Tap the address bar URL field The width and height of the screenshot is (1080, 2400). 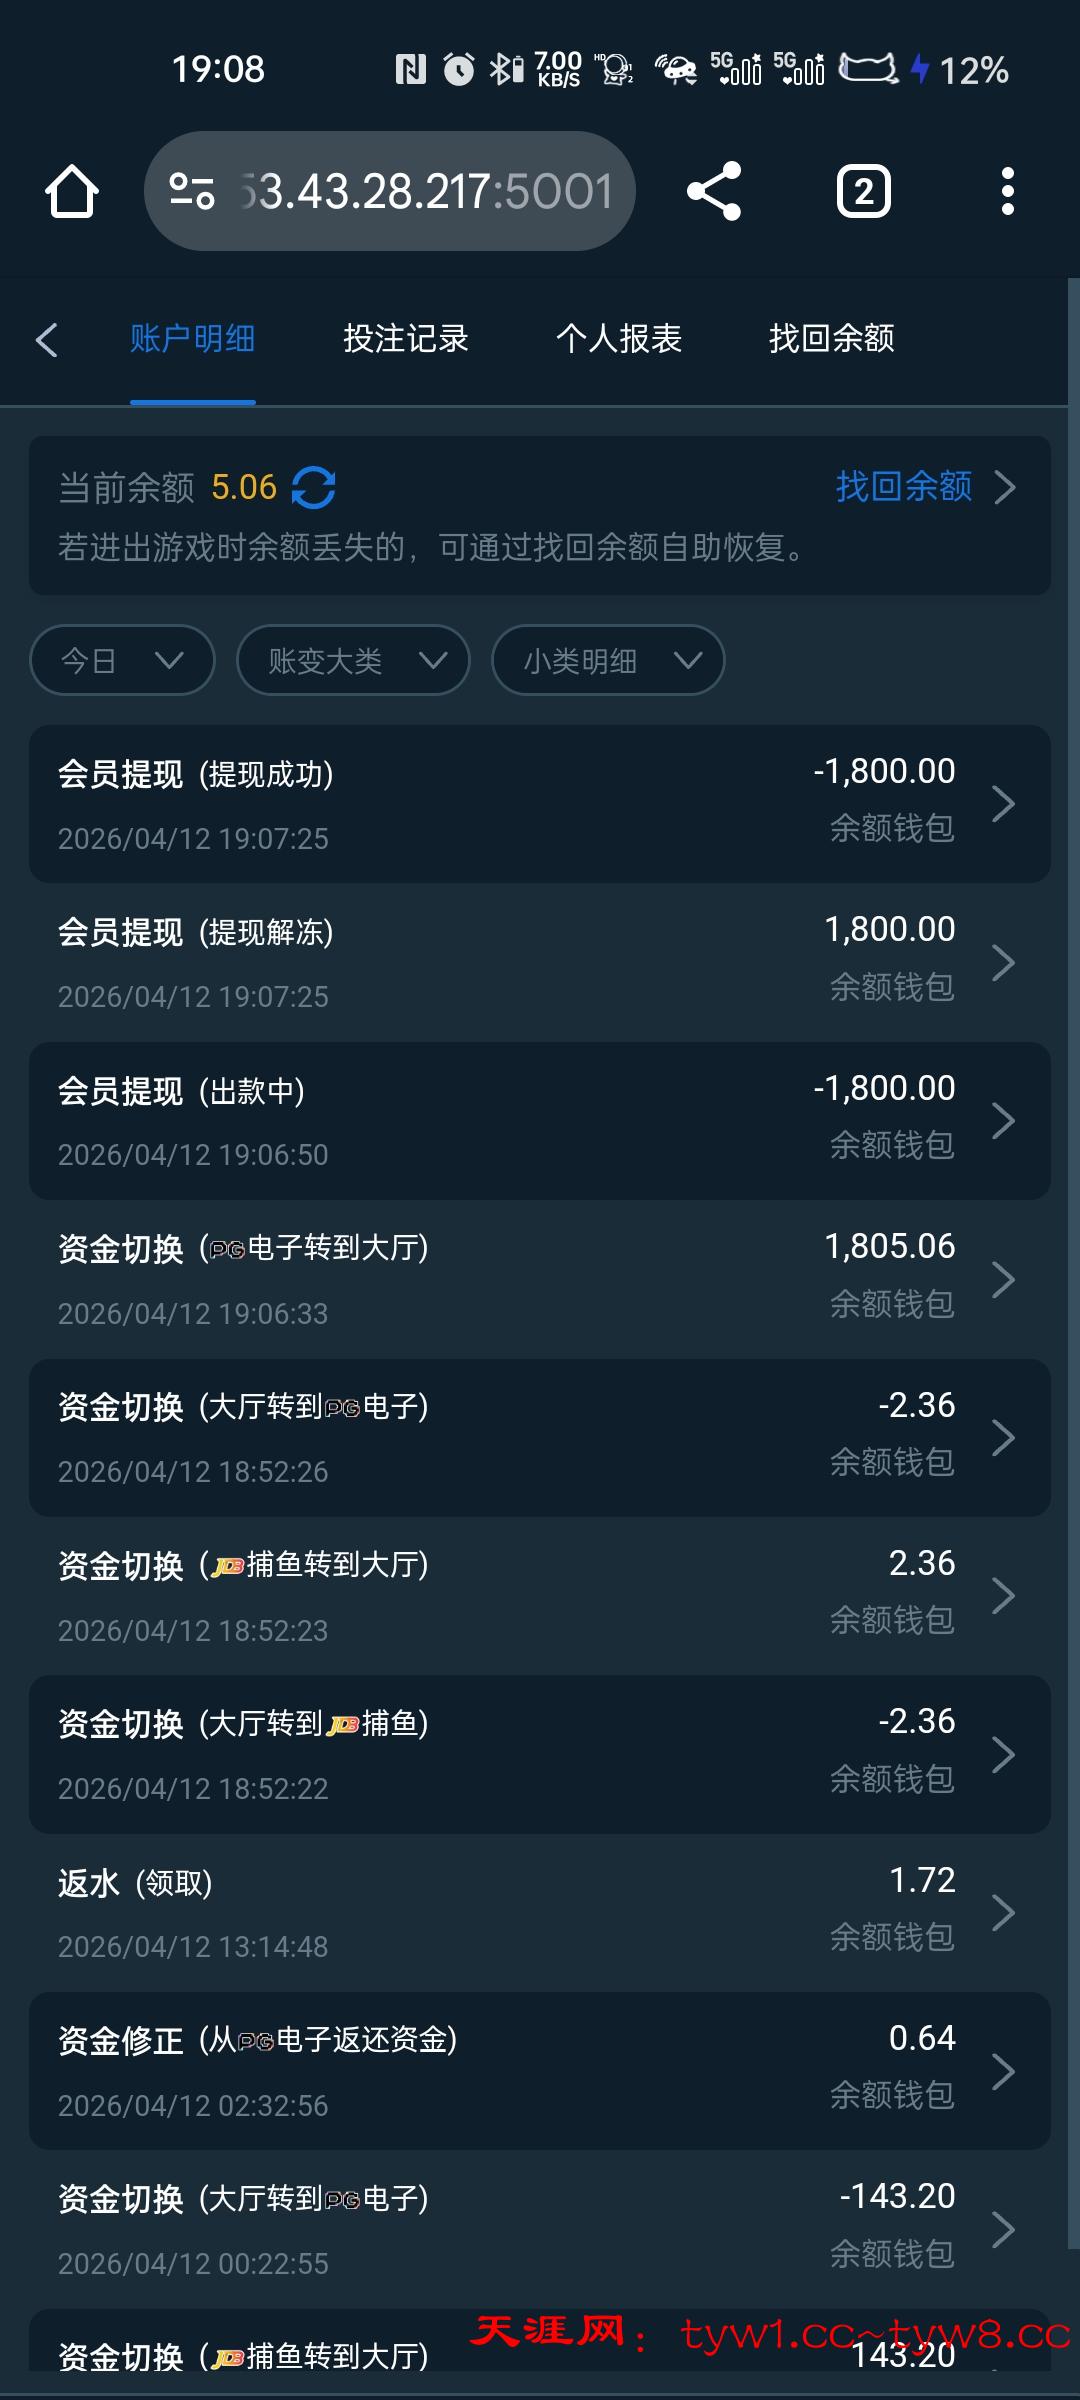tap(425, 191)
